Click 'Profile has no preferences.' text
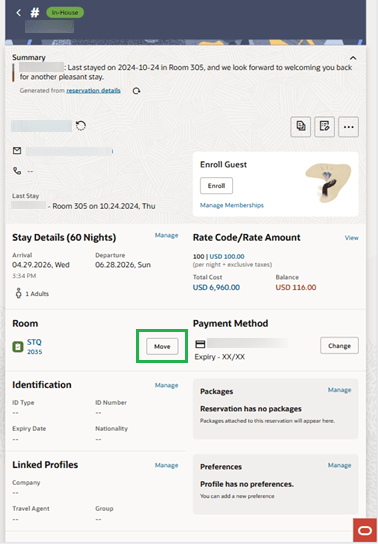Screen dimensions: 378x544 click(x=247, y=484)
